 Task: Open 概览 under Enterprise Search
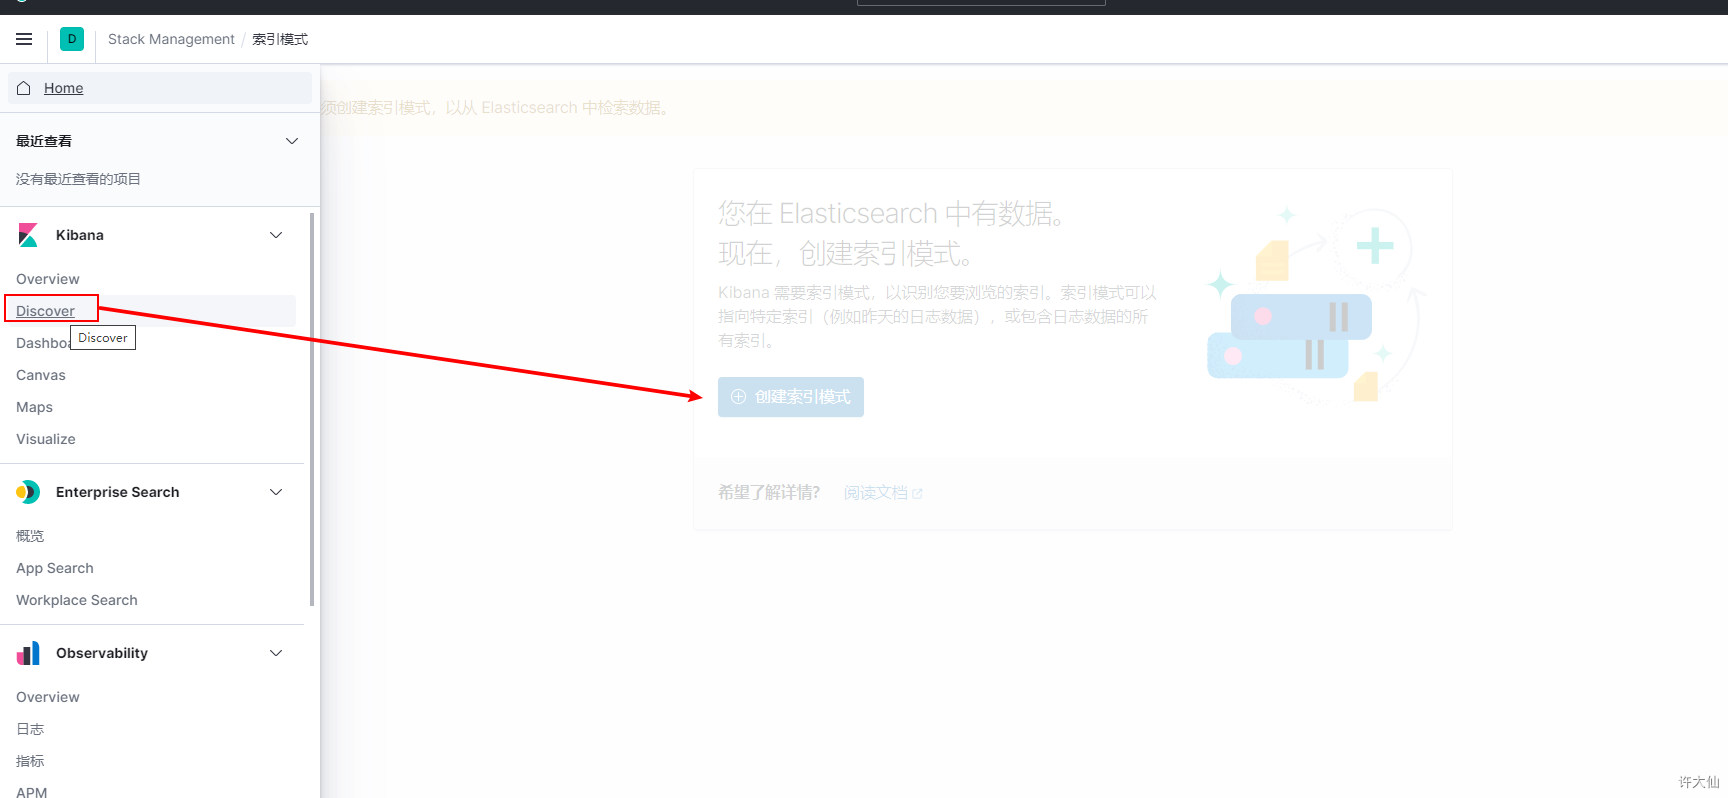(x=30, y=536)
